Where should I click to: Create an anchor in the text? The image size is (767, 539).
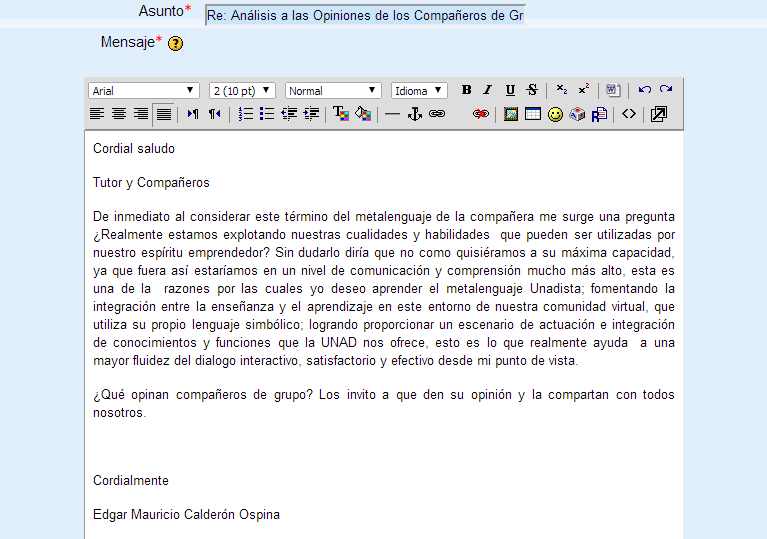tap(415, 114)
